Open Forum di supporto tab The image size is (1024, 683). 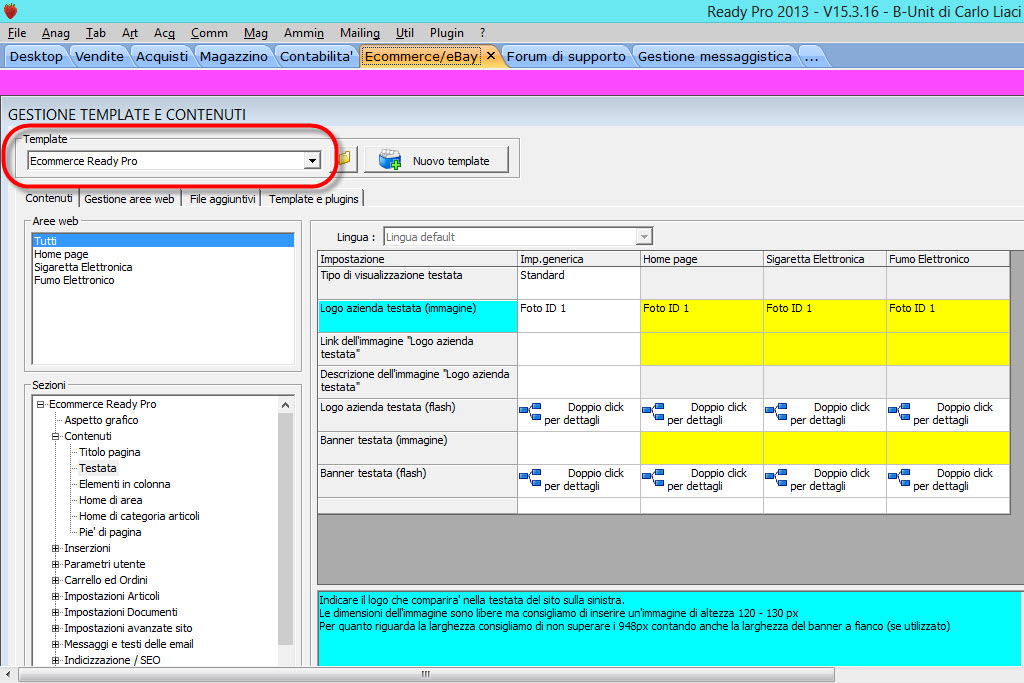click(x=566, y=57)
